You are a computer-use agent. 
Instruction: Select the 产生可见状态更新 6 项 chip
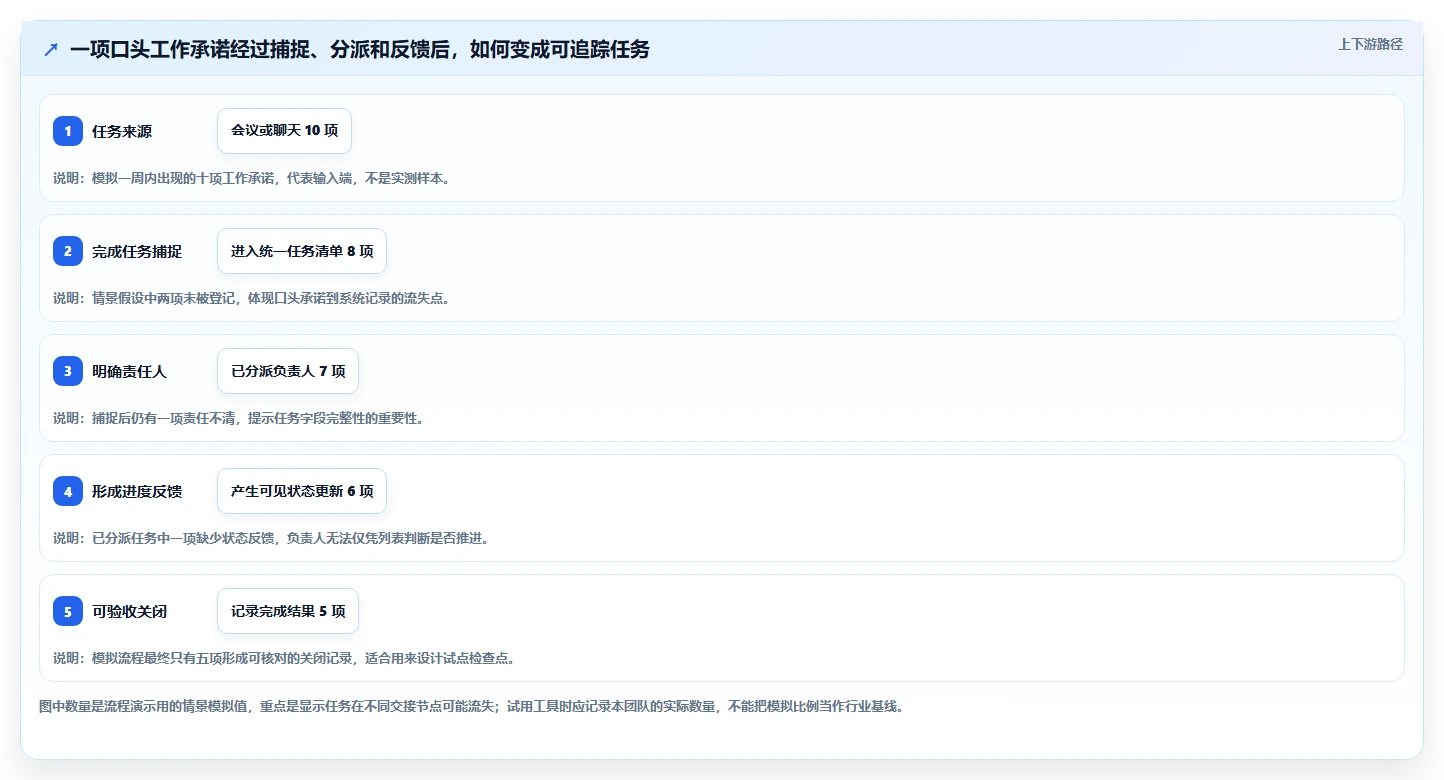(x=302, y=491)
